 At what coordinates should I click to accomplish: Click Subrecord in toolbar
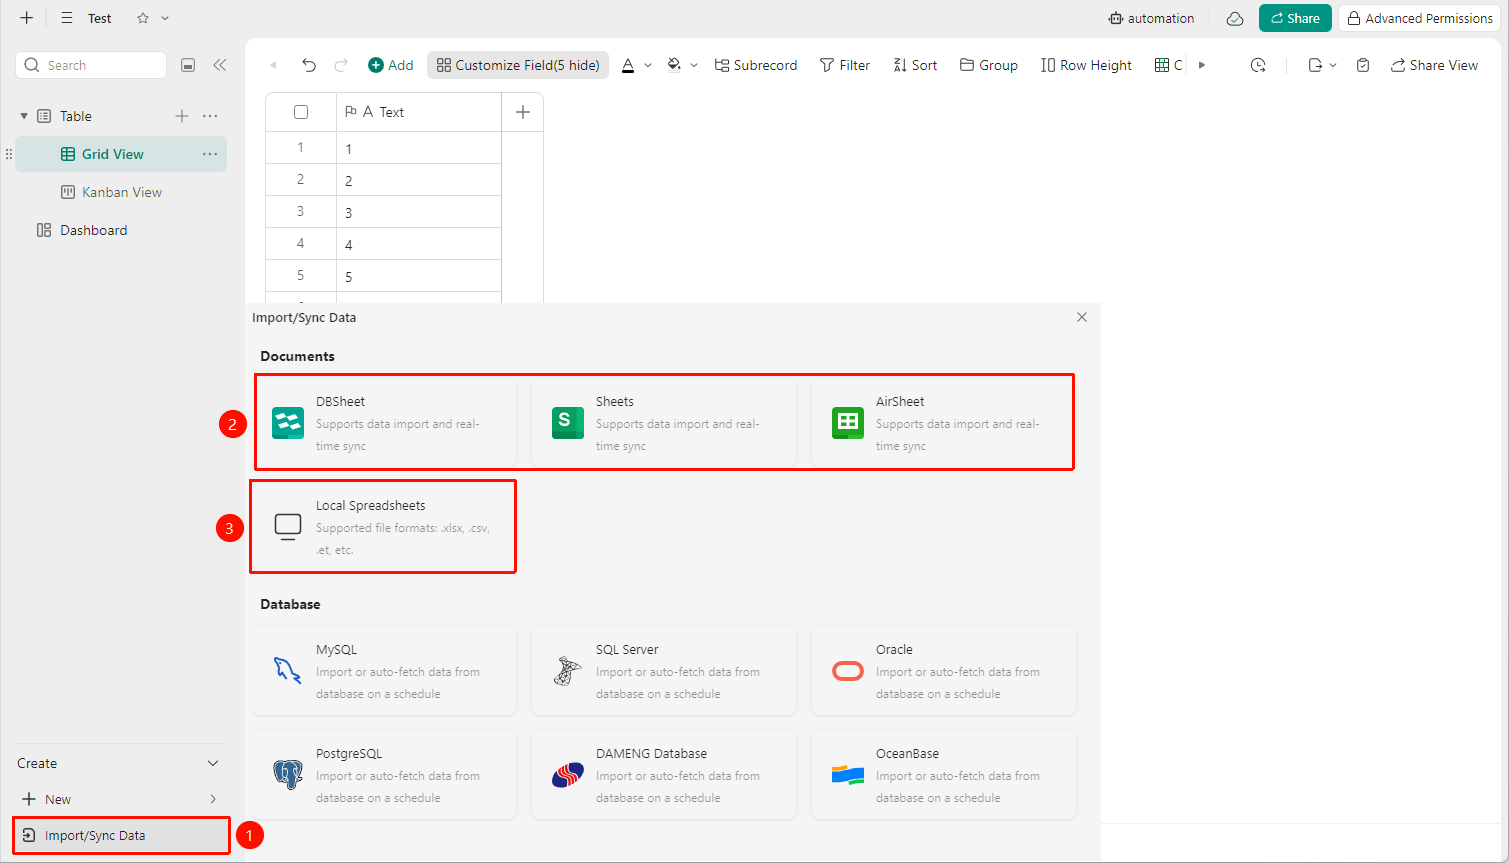pyautogui.click(x=756, y=65)
